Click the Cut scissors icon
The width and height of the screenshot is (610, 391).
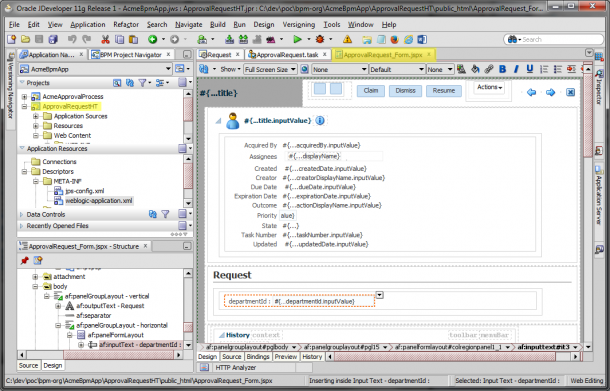[105, 39]
